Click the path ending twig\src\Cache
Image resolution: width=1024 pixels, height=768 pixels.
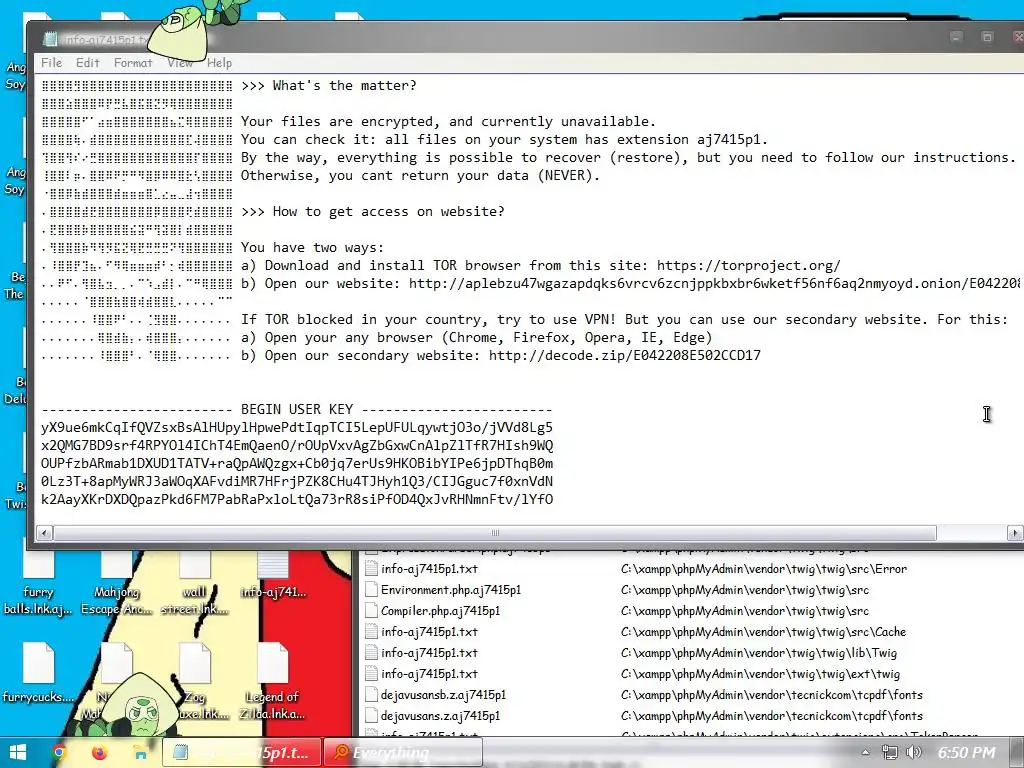(x=763, y=632)
